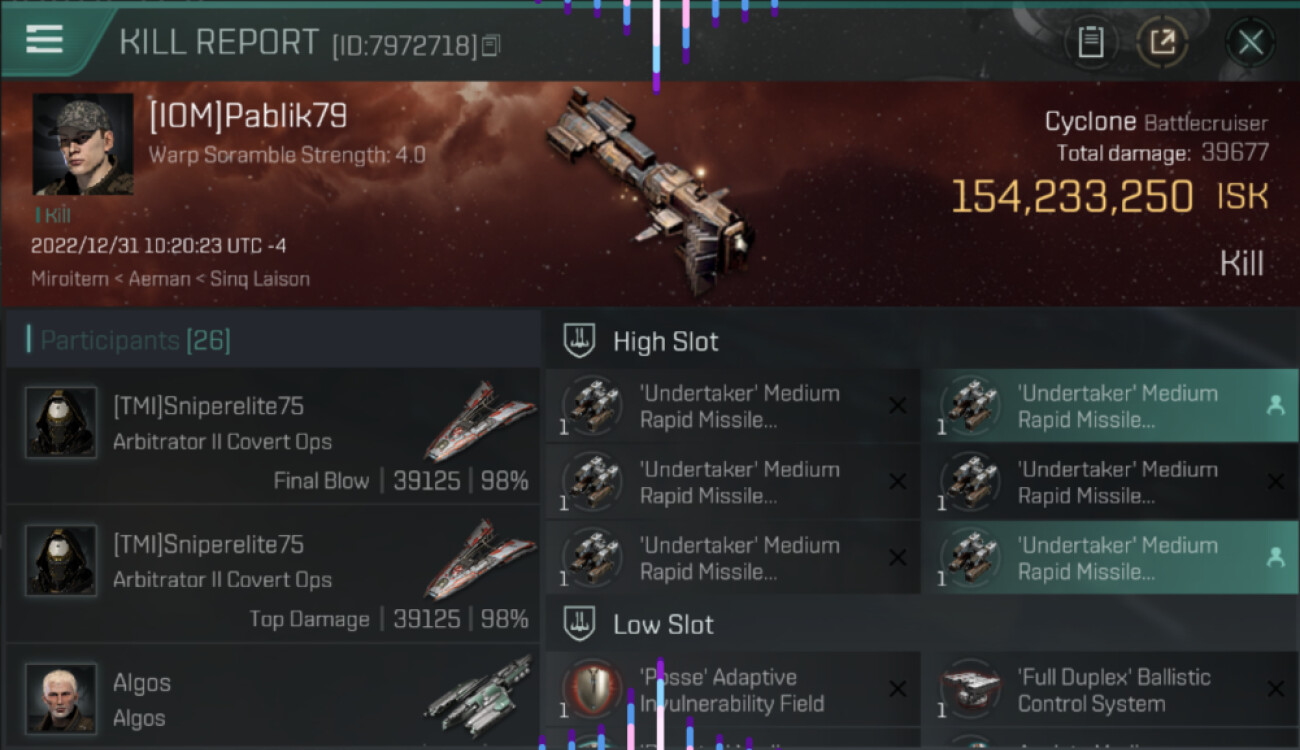
Task: Share the kill report via the export icon
Action: point(1162,43)
